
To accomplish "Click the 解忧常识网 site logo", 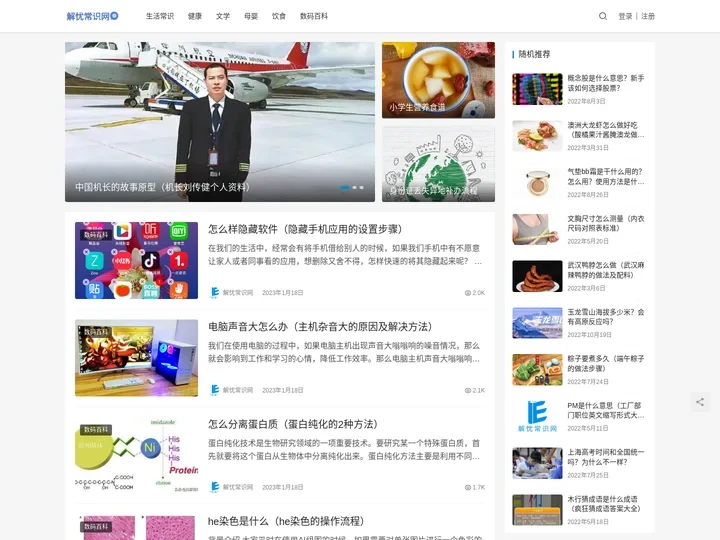I will click(92, 16).
